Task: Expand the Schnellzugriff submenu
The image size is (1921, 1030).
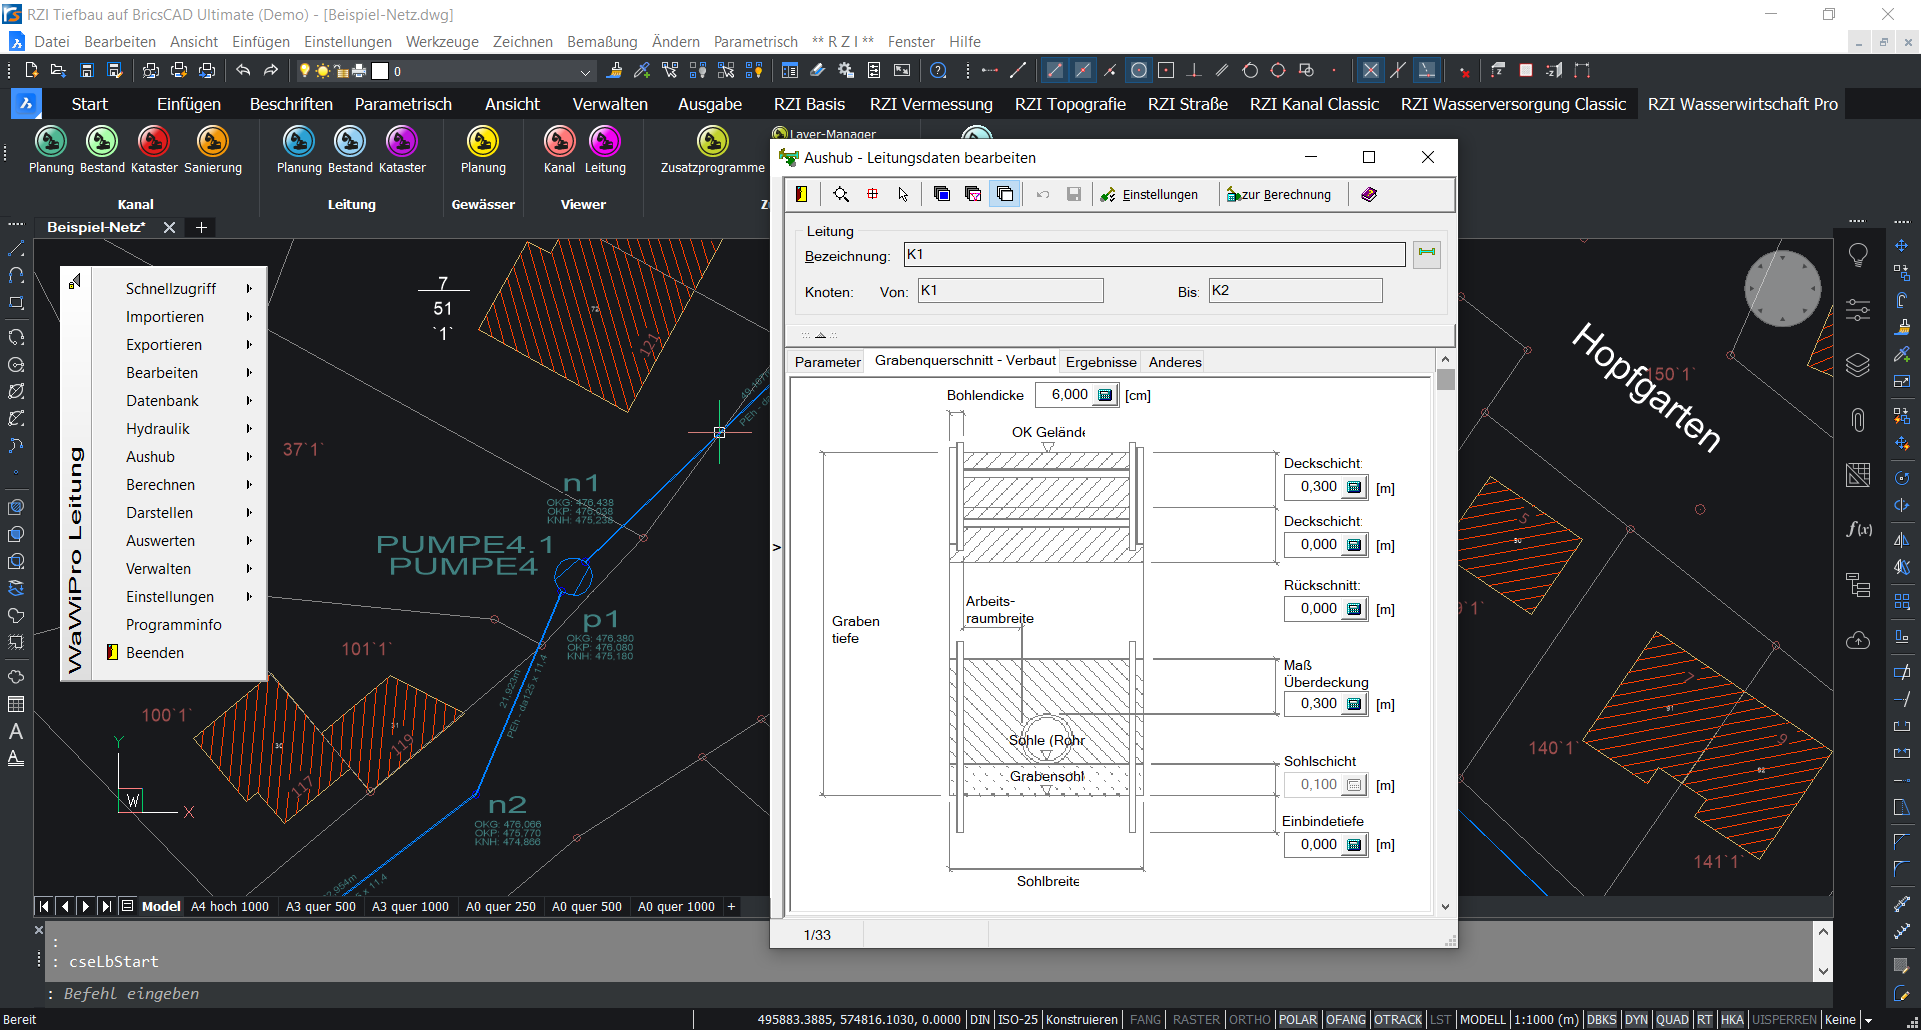Action: pyautogui.click(x=179, y=288)
